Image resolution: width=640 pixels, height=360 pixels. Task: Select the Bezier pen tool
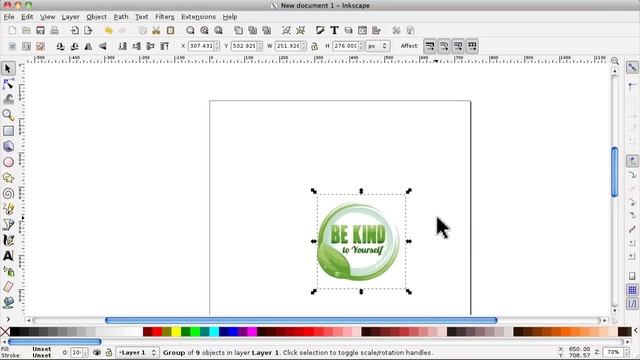(8, 224)
